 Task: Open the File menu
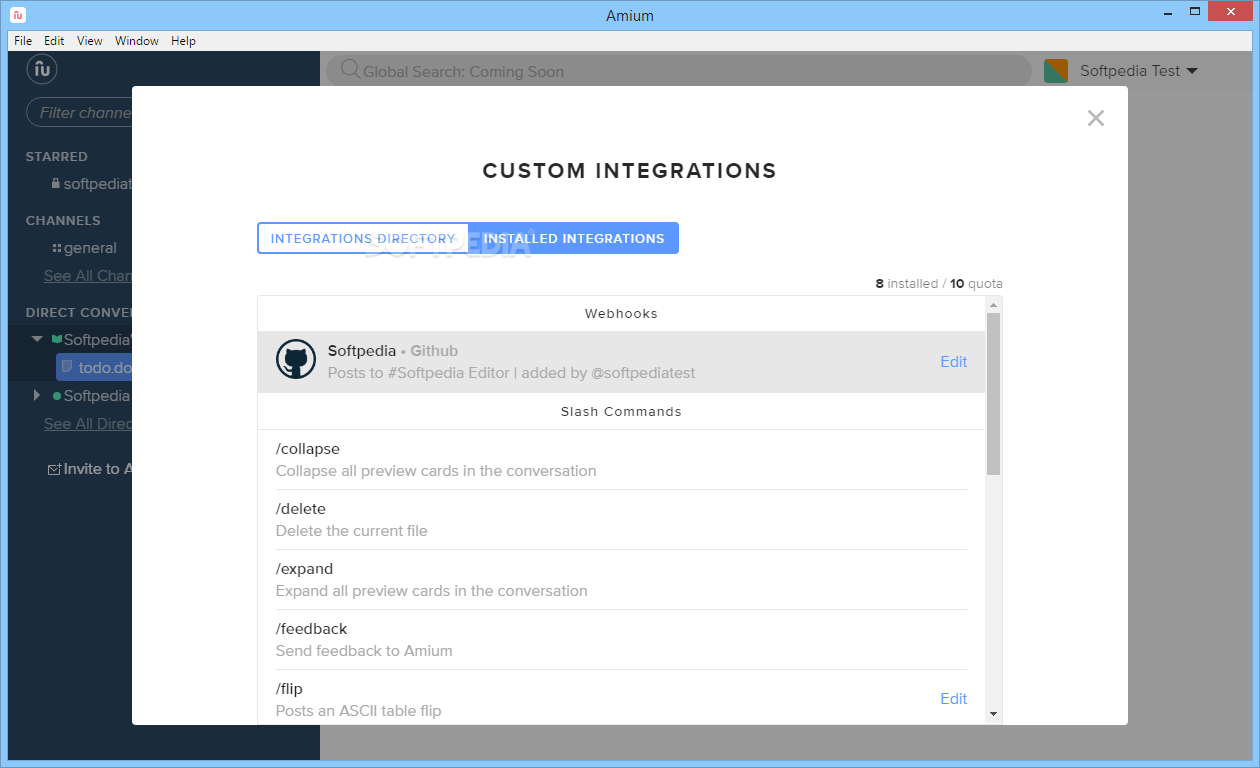[23, 41]
